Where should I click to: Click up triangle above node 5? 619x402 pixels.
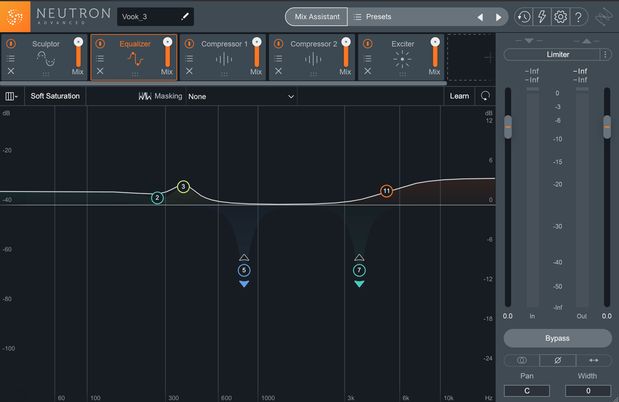tap(244, 258)
